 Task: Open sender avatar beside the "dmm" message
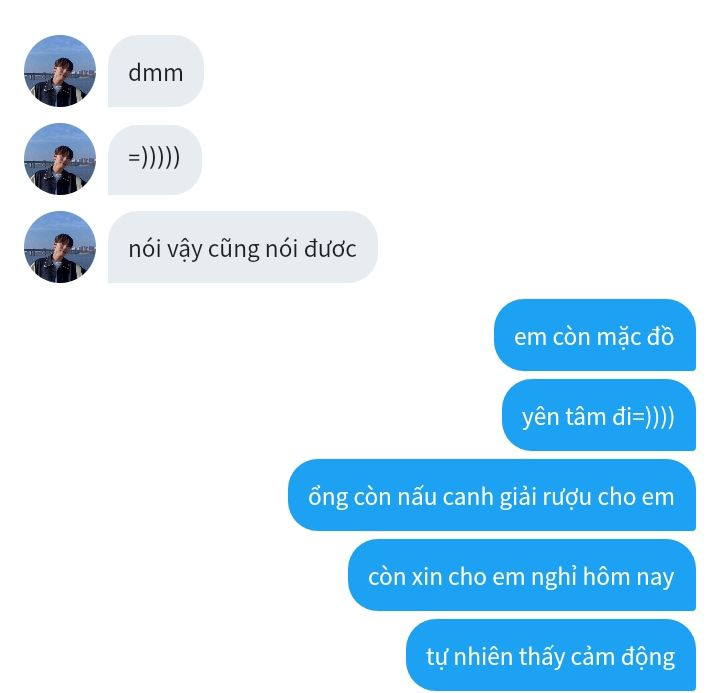pyautogui.click(x=60, y=71)
